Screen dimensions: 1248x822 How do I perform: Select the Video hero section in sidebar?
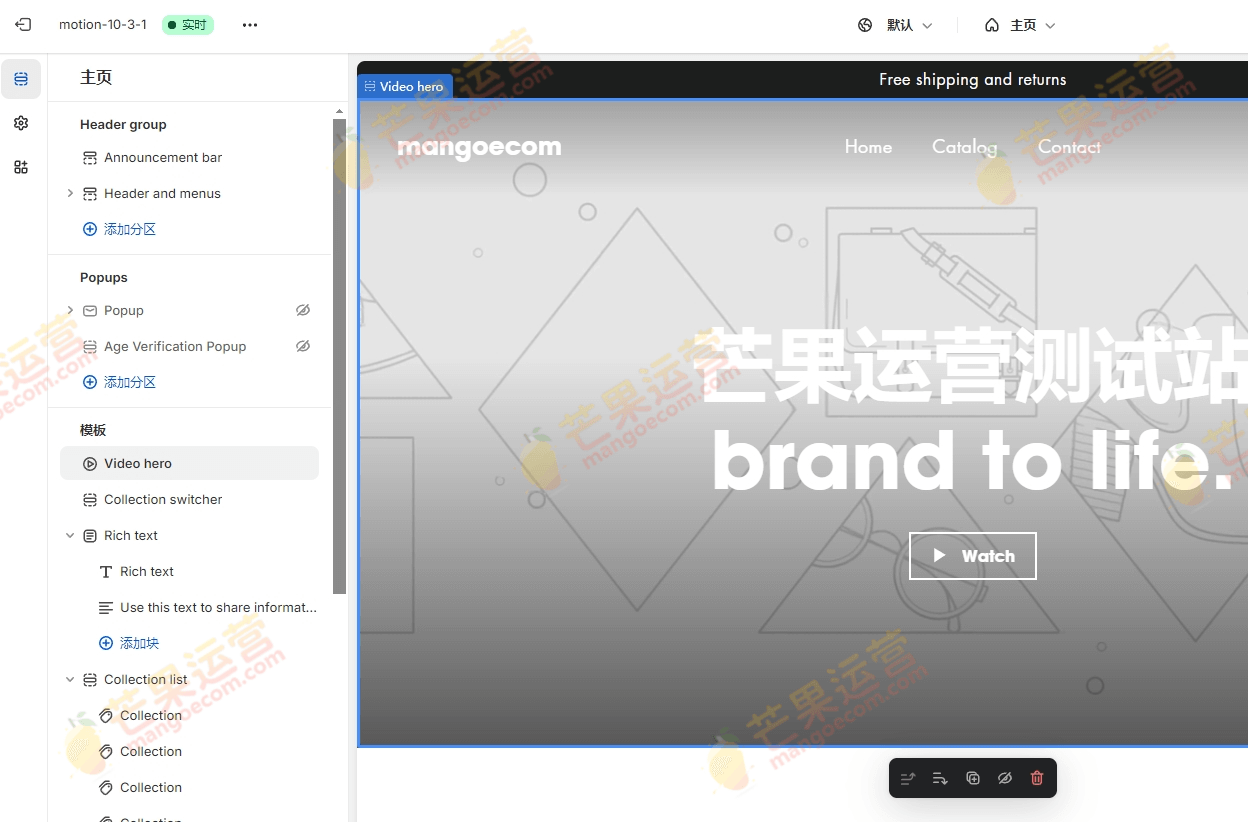click(x=189, y=464)
